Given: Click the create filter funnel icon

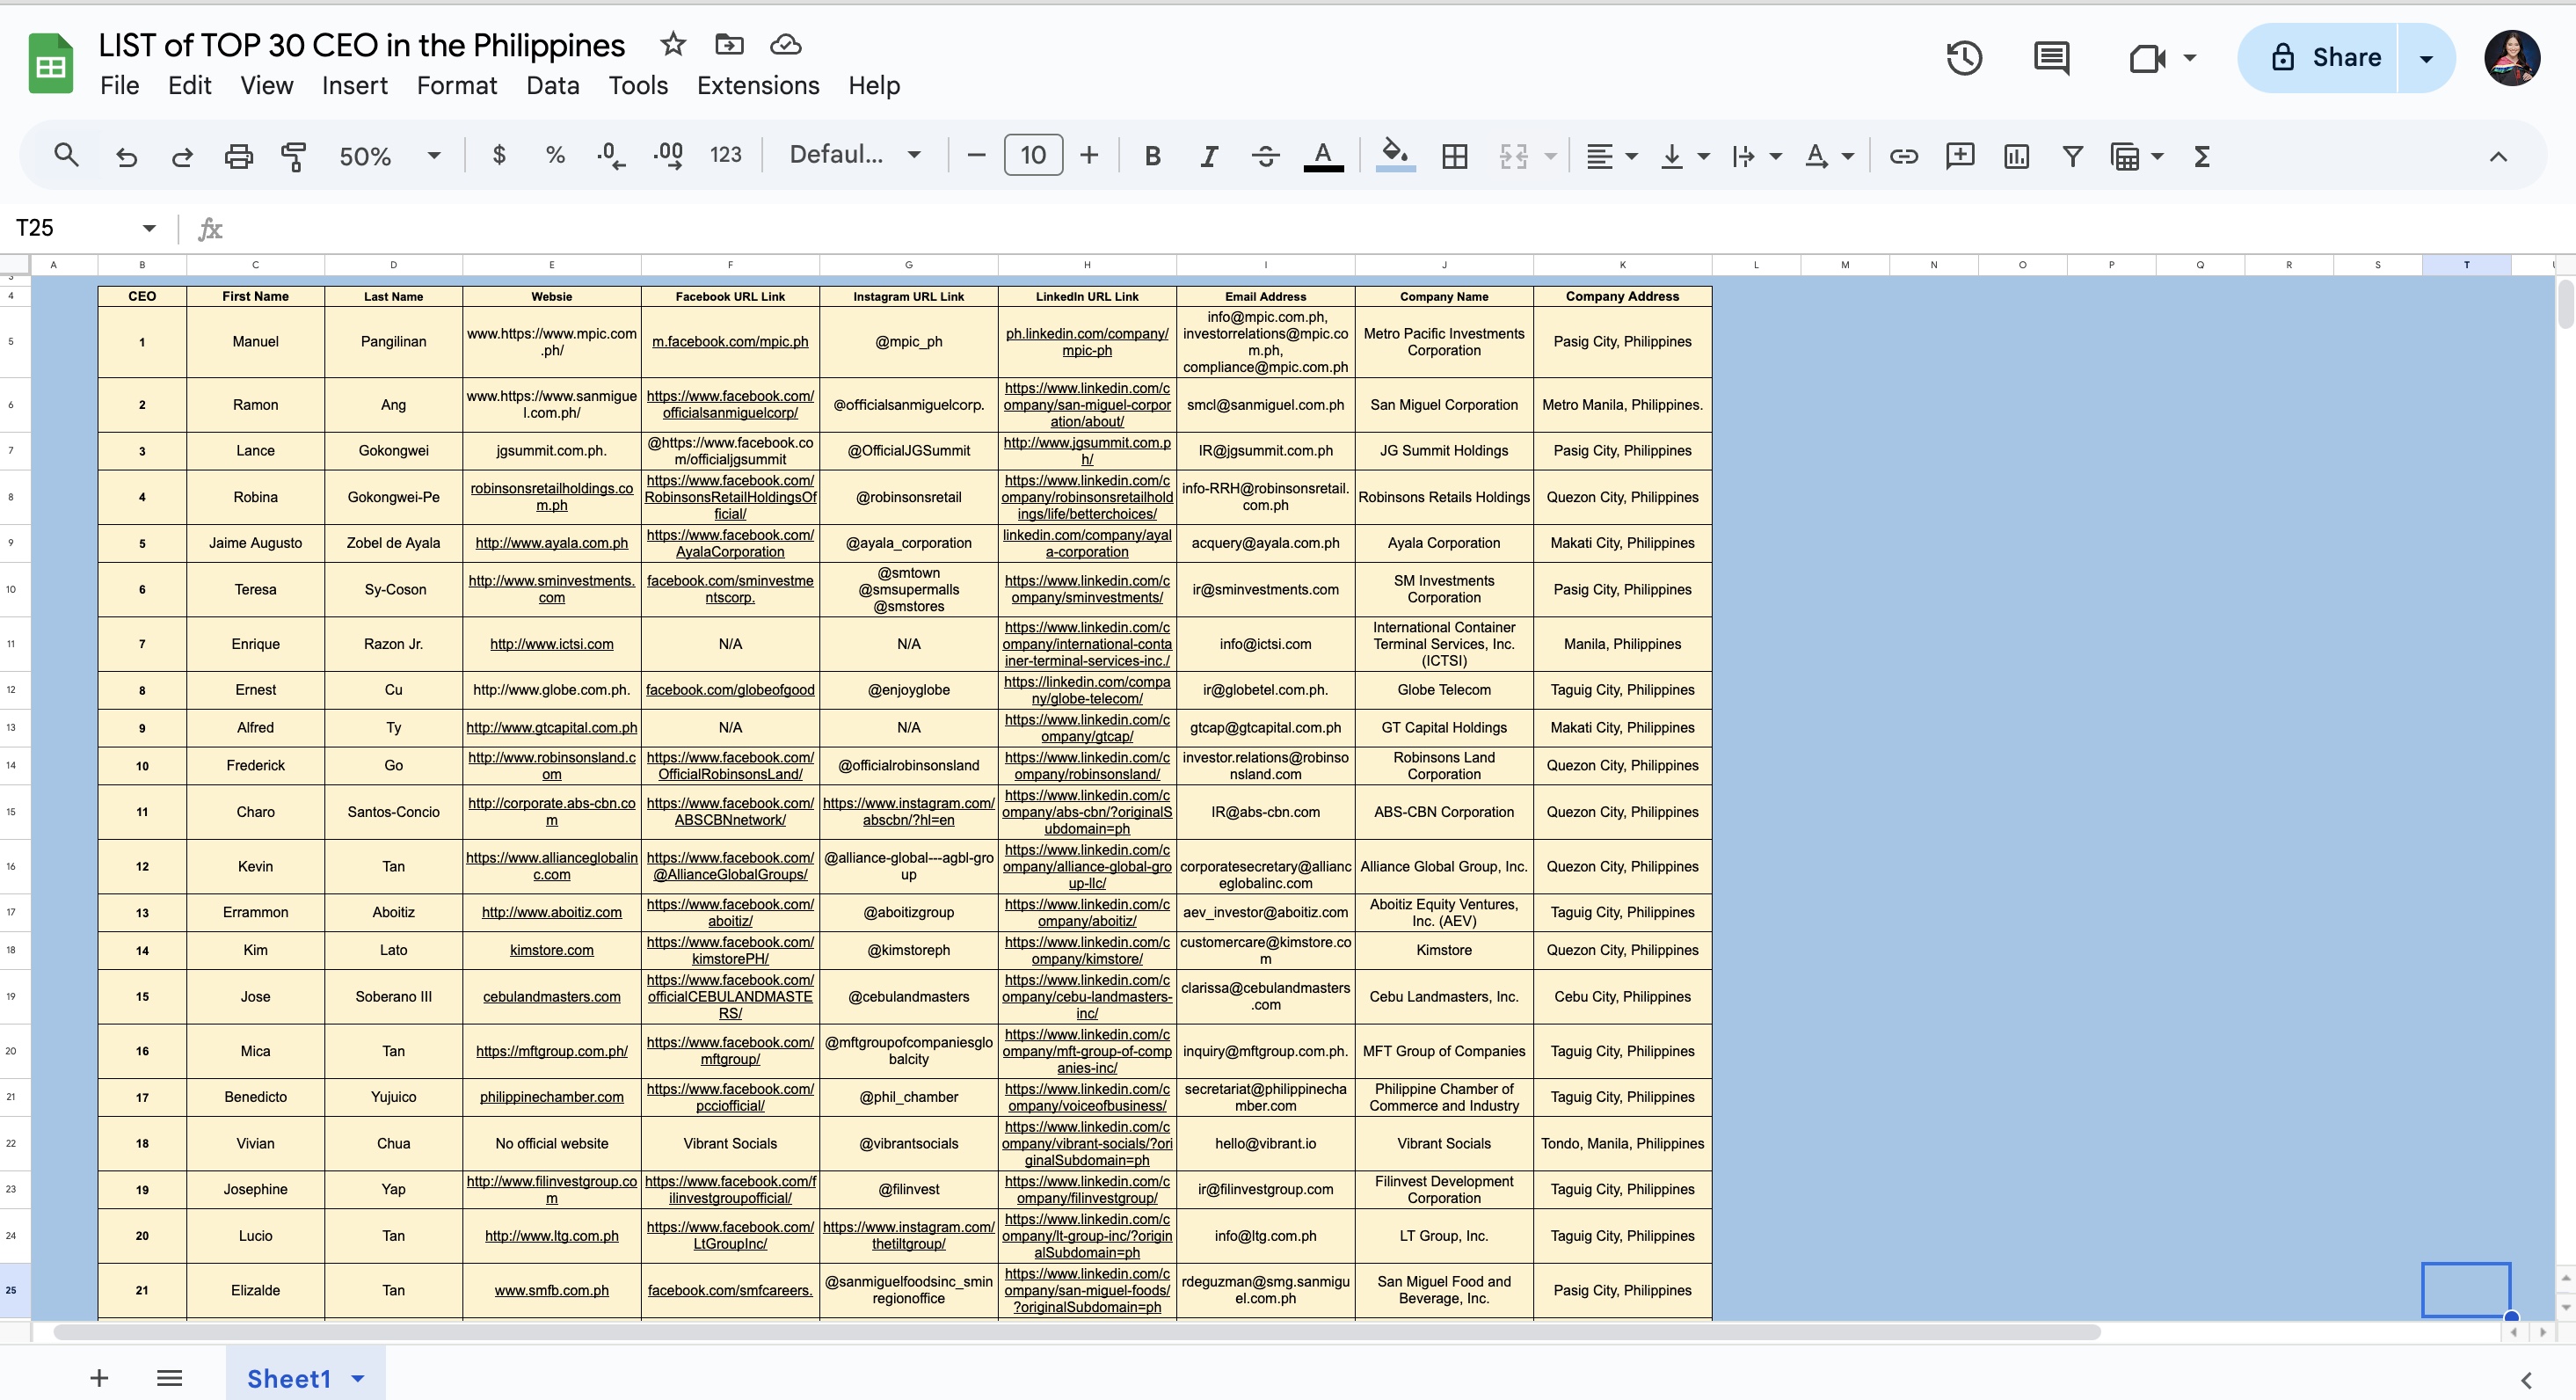Looking at the screenshot, I should coord(2072,156).
